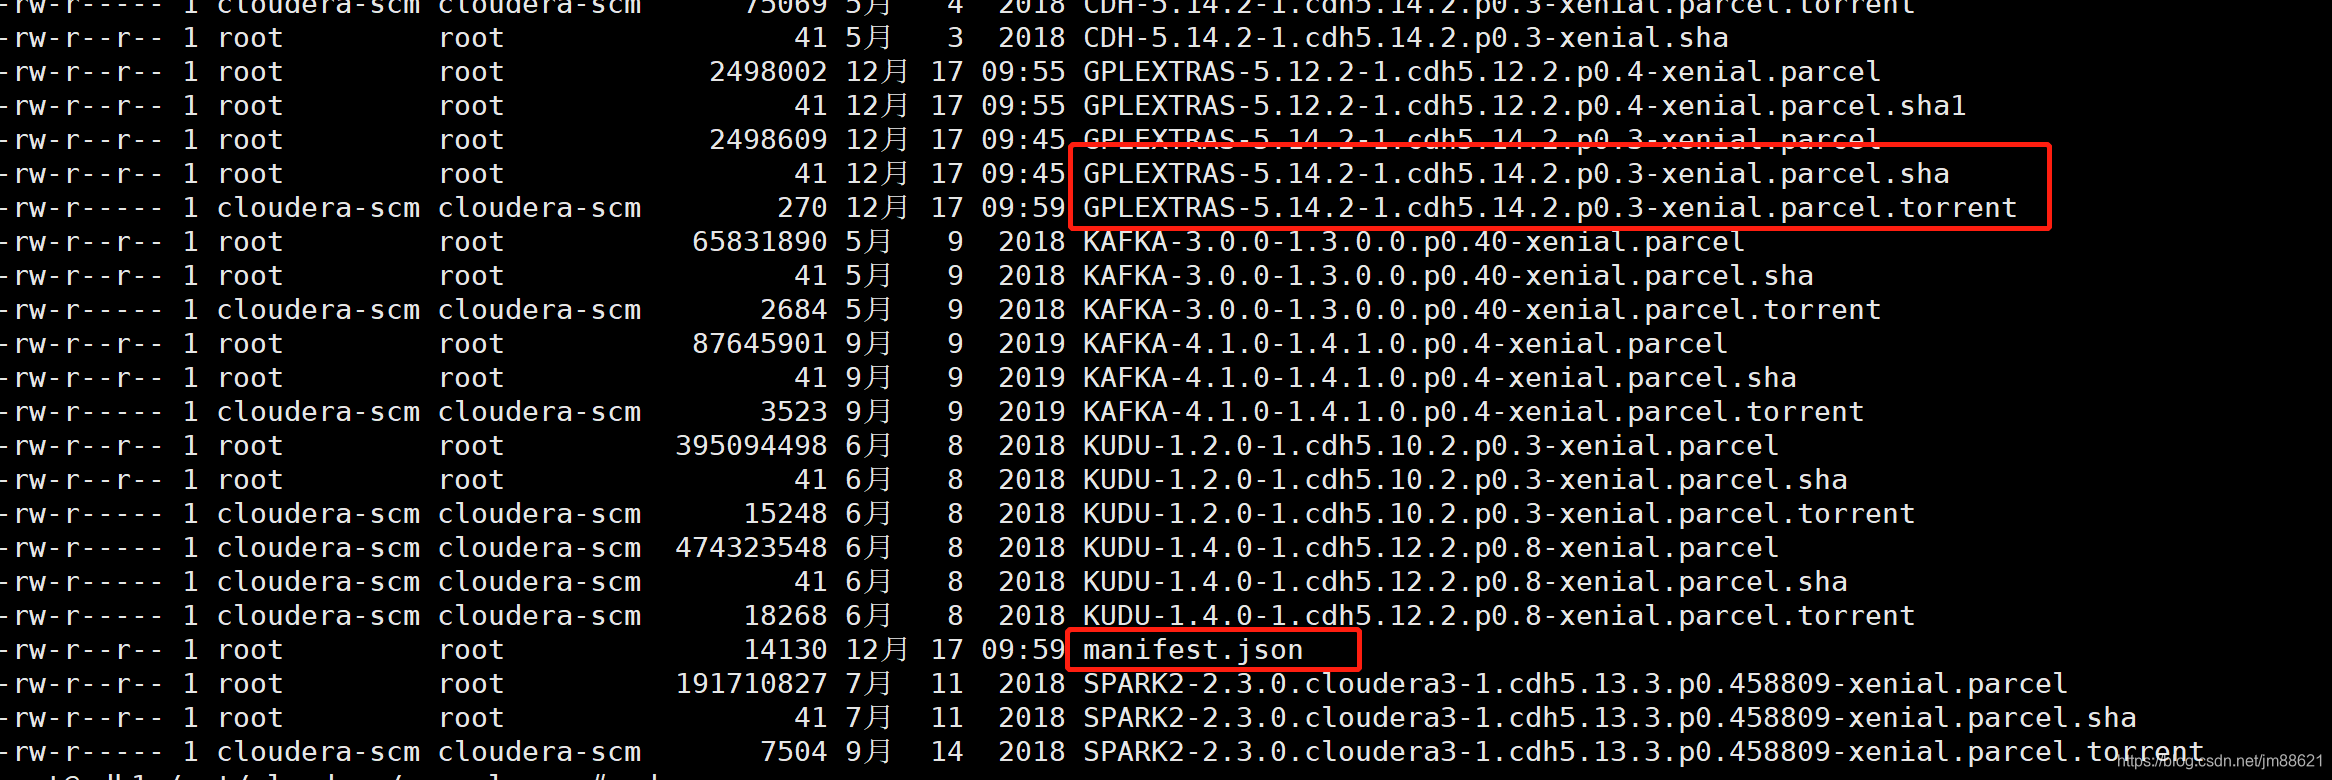Click SPARK2-2.3.0 parcel.torrent filename
Screen dimensions: 2332x780
click(x=1643, y=752)
